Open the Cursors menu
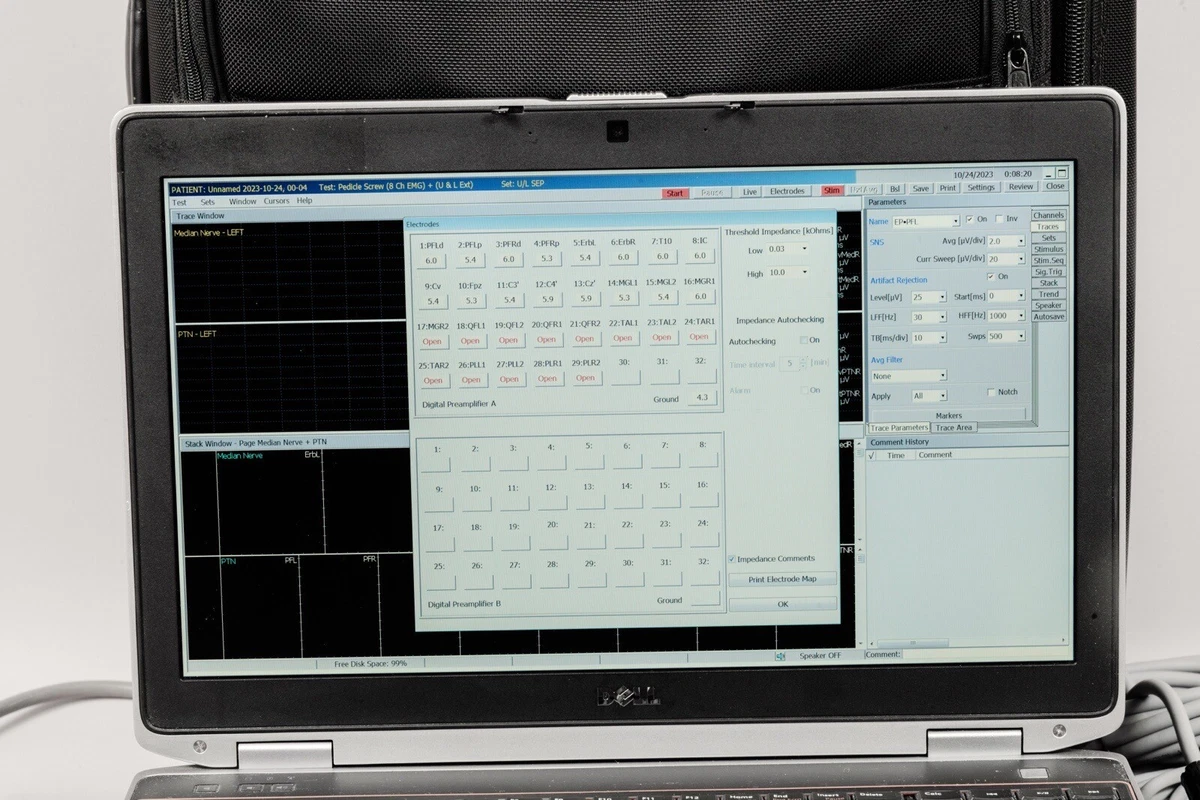The width and height of the screenshot is (1200, 800). [276, 201]
